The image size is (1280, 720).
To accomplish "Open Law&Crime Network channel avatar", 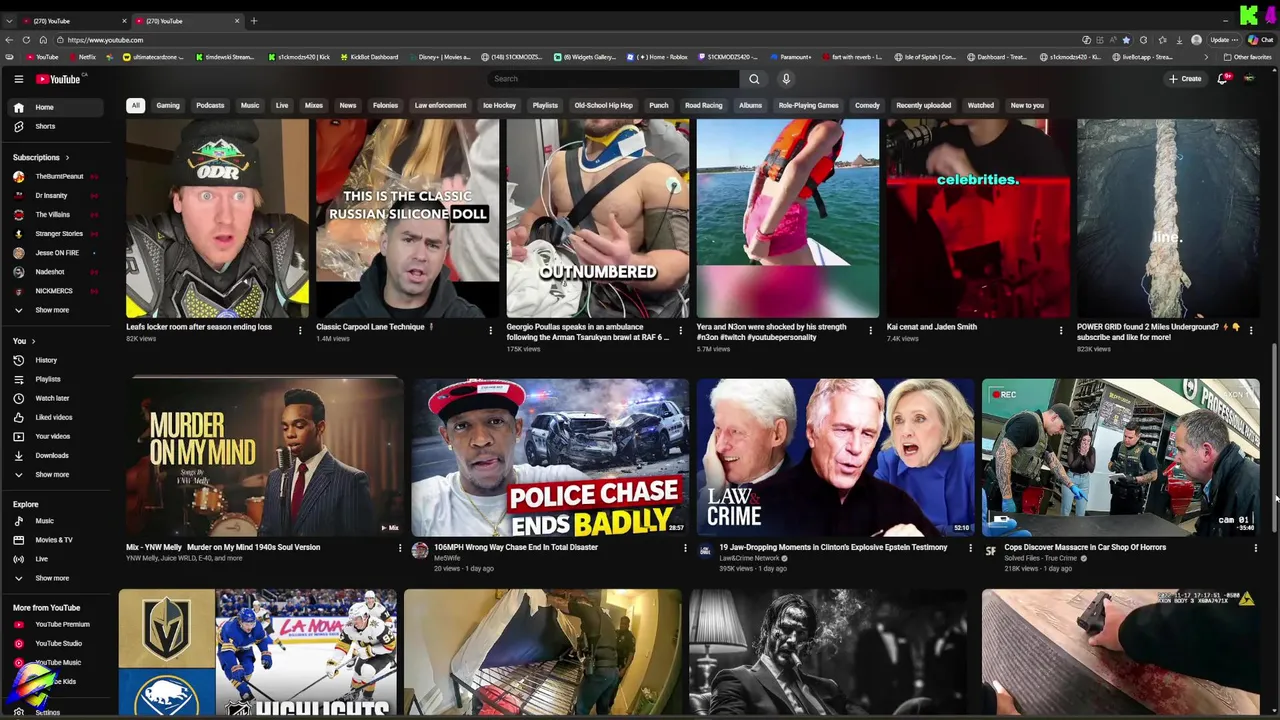I will (x=705, y=551).
